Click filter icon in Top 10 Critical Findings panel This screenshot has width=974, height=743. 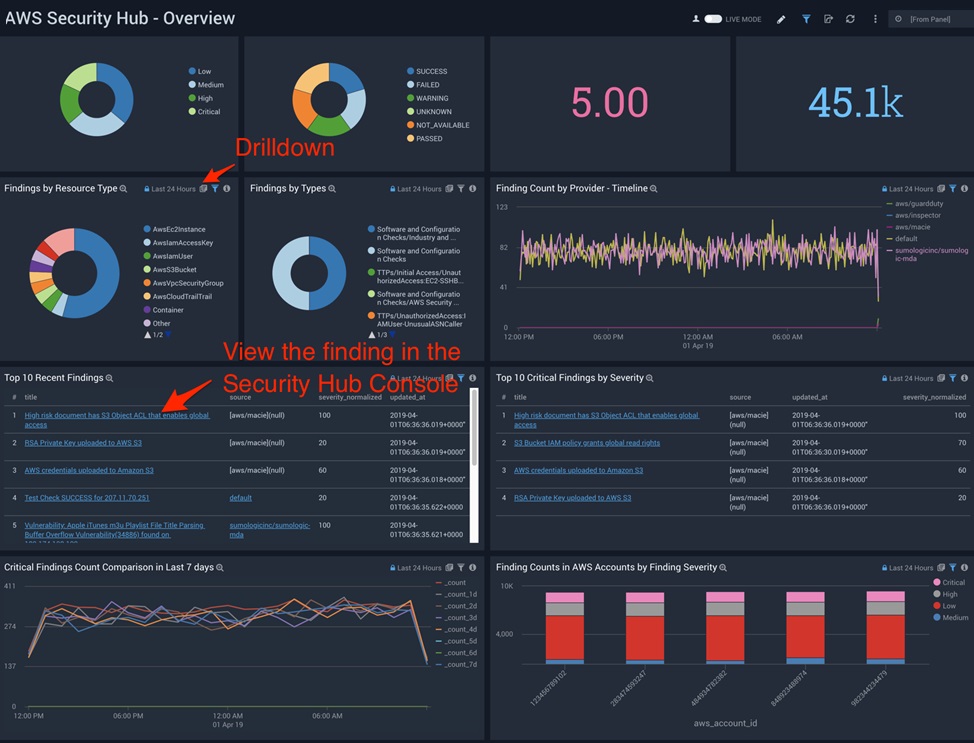[953, 378]
